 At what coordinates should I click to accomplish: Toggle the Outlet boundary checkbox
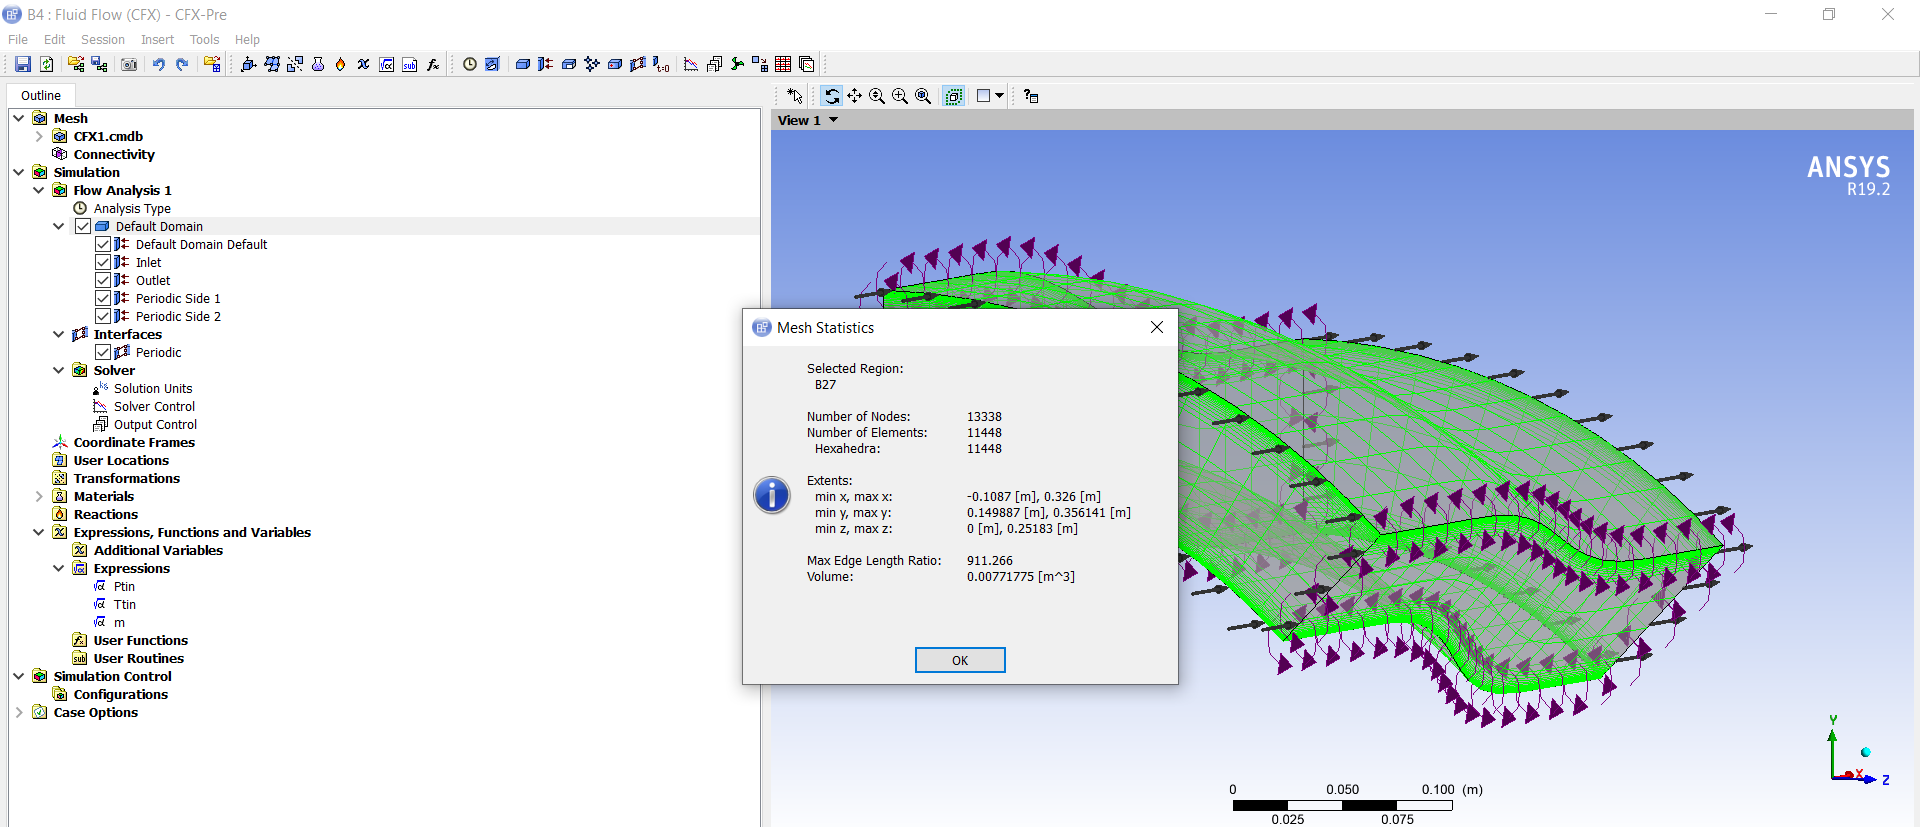(x=103, y=280)
